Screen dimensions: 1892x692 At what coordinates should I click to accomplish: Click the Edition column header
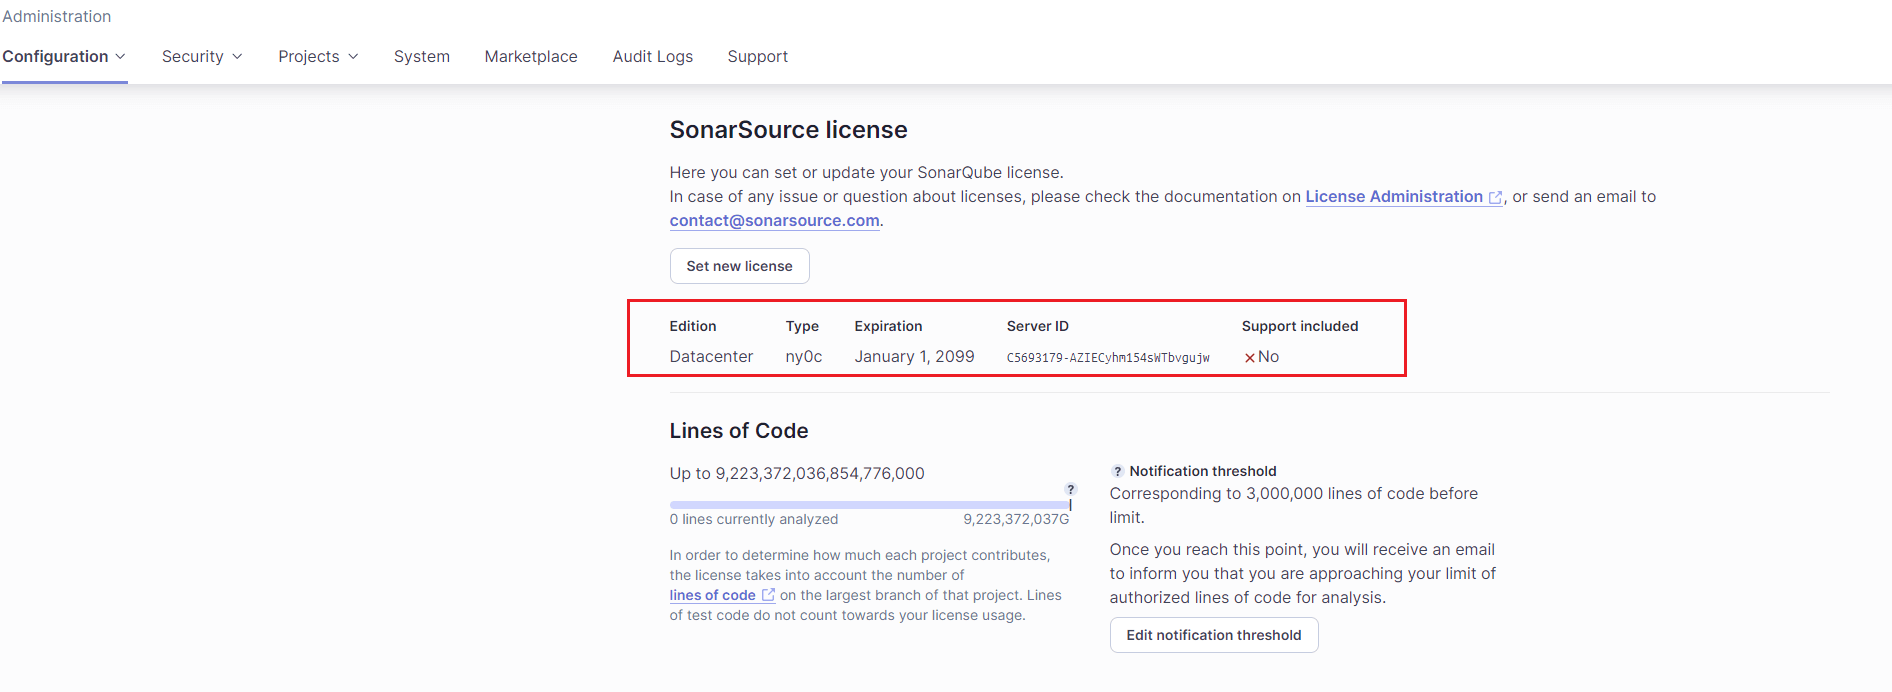click(693, 326)
